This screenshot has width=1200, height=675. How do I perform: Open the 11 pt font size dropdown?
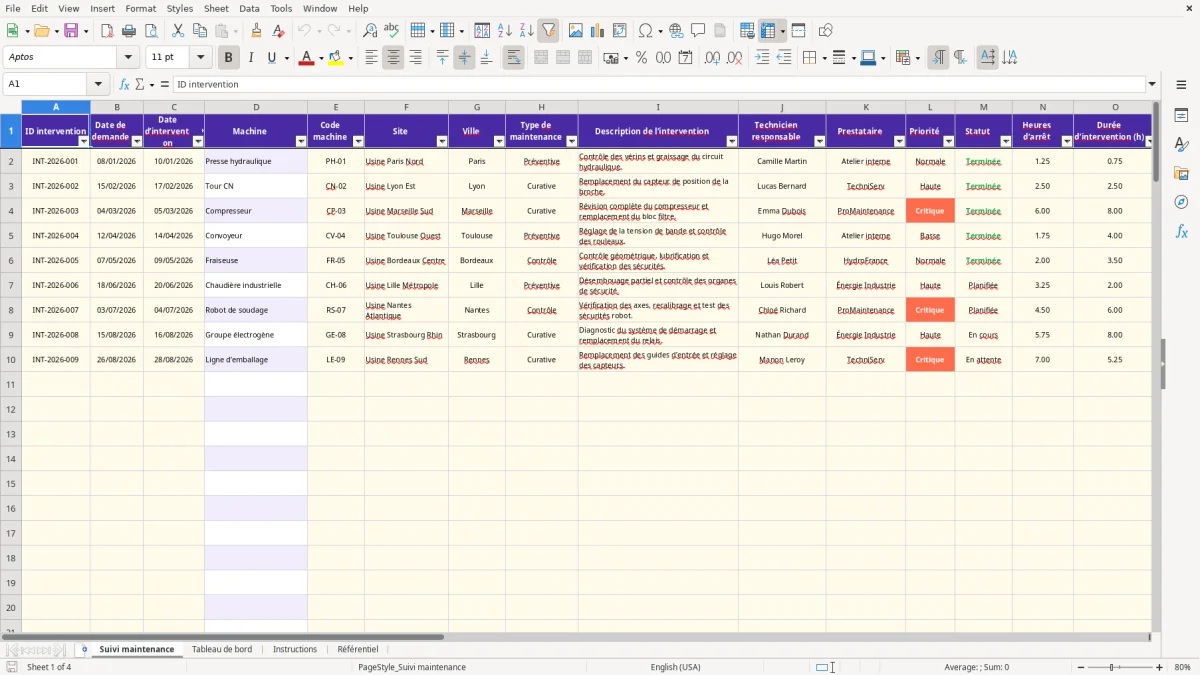pyautogui.click(x=201, y=58)
